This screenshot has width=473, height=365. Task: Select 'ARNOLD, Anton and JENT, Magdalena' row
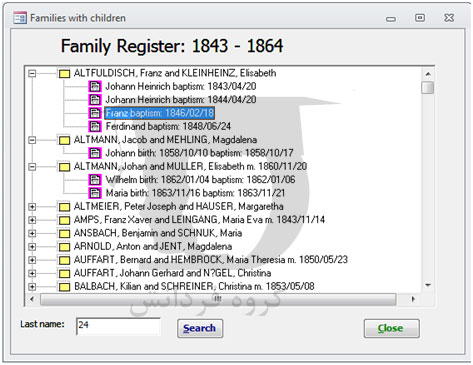coord(153,247)
